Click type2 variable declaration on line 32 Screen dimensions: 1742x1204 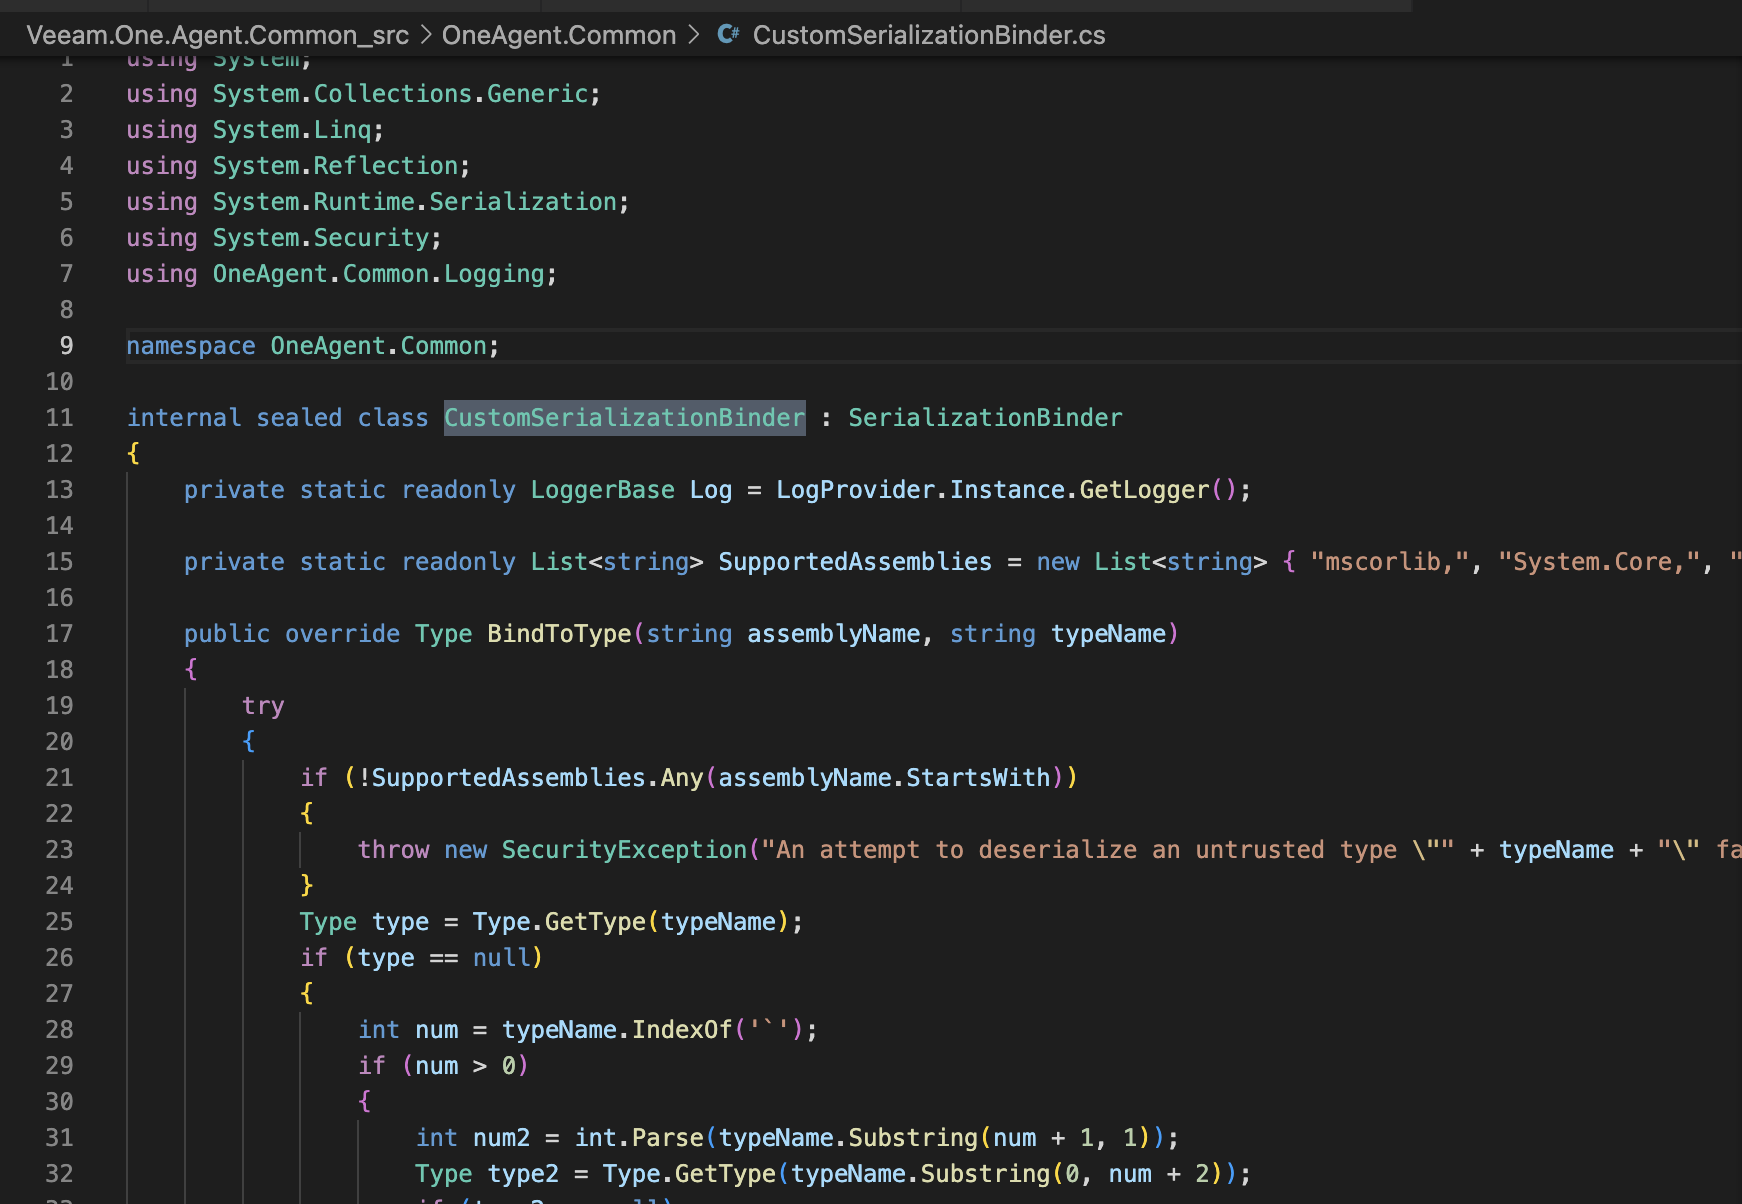pyautogui.click(x=523, y=1174)
